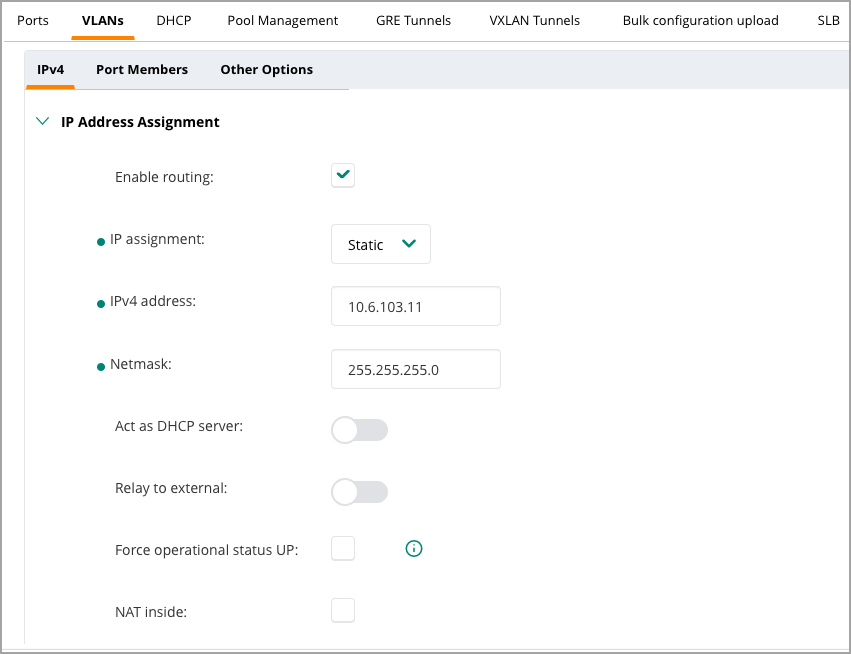Go to the Pool Management tab

point(282,21)
